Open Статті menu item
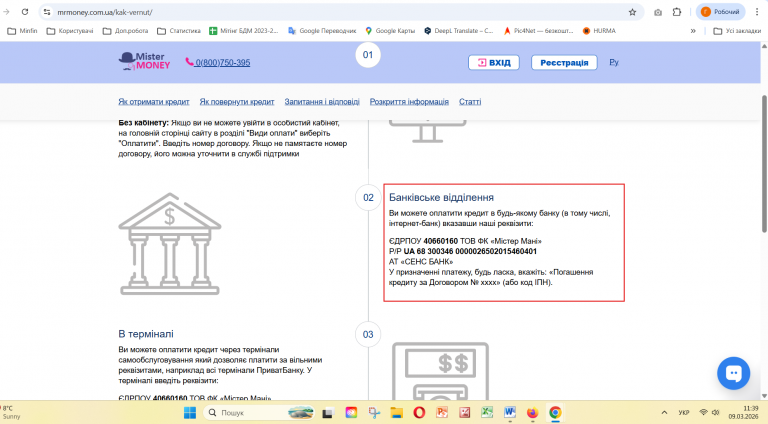Image resolution: width=768 pixels, height=424 pixels. 470,102
